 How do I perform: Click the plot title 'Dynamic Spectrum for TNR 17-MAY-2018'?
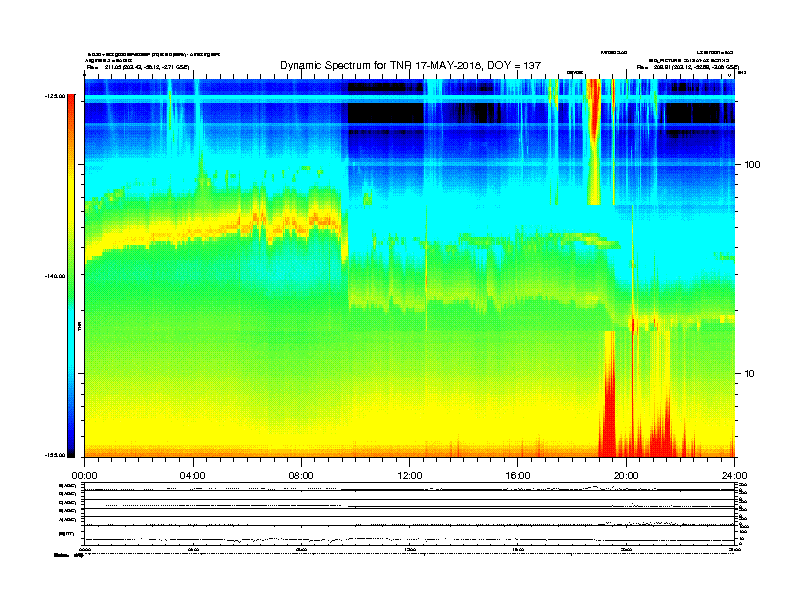pyautogui.click(x=410, y=65)
